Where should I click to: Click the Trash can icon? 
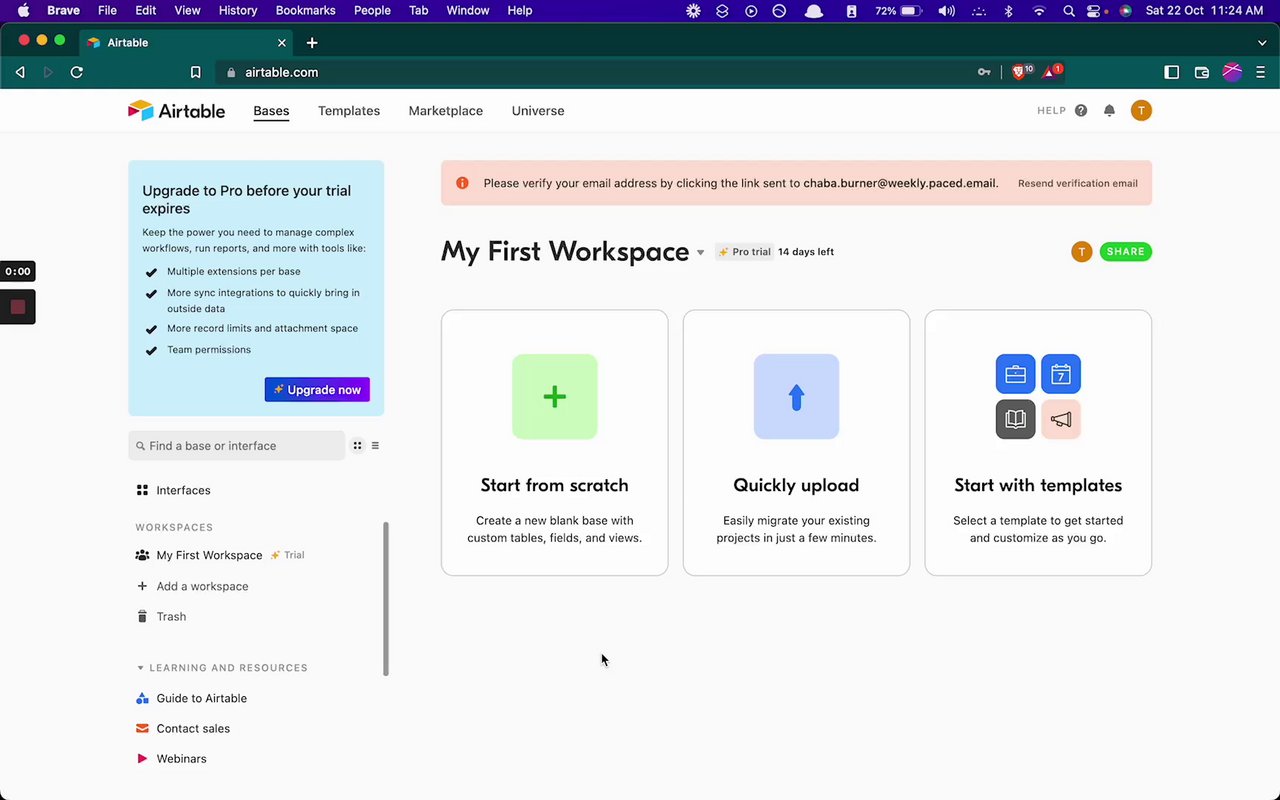142,616
